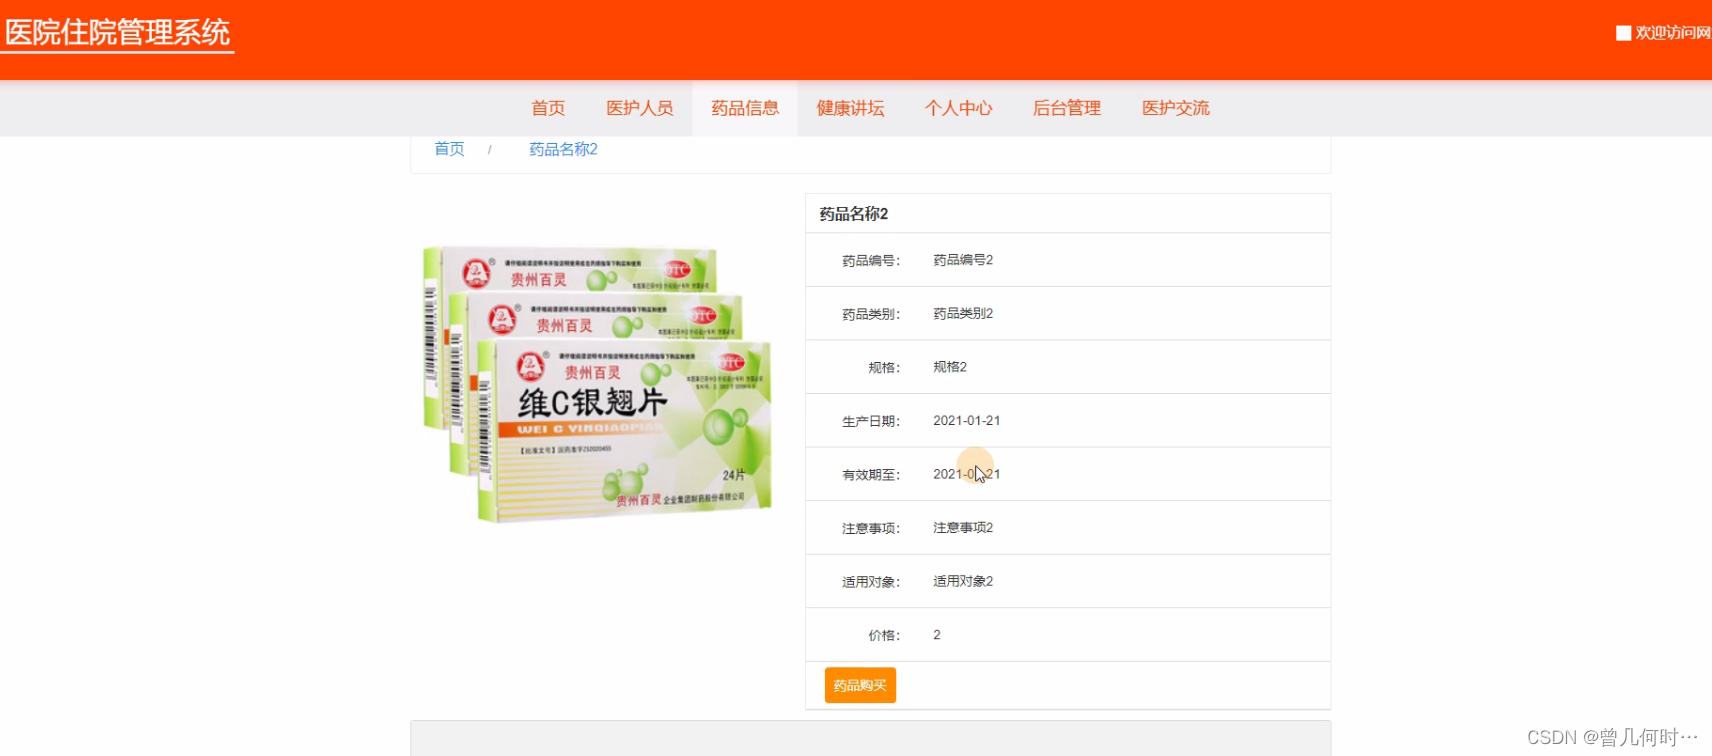
Task: Click the 维C银翘片 medicine product image
Action: pos(597,384)
